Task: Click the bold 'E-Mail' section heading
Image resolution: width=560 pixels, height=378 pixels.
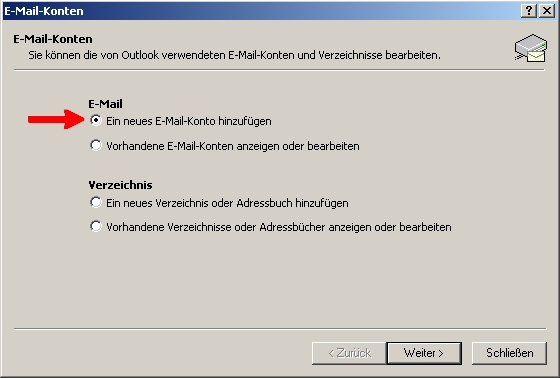Action: click(x=105, y=104)
